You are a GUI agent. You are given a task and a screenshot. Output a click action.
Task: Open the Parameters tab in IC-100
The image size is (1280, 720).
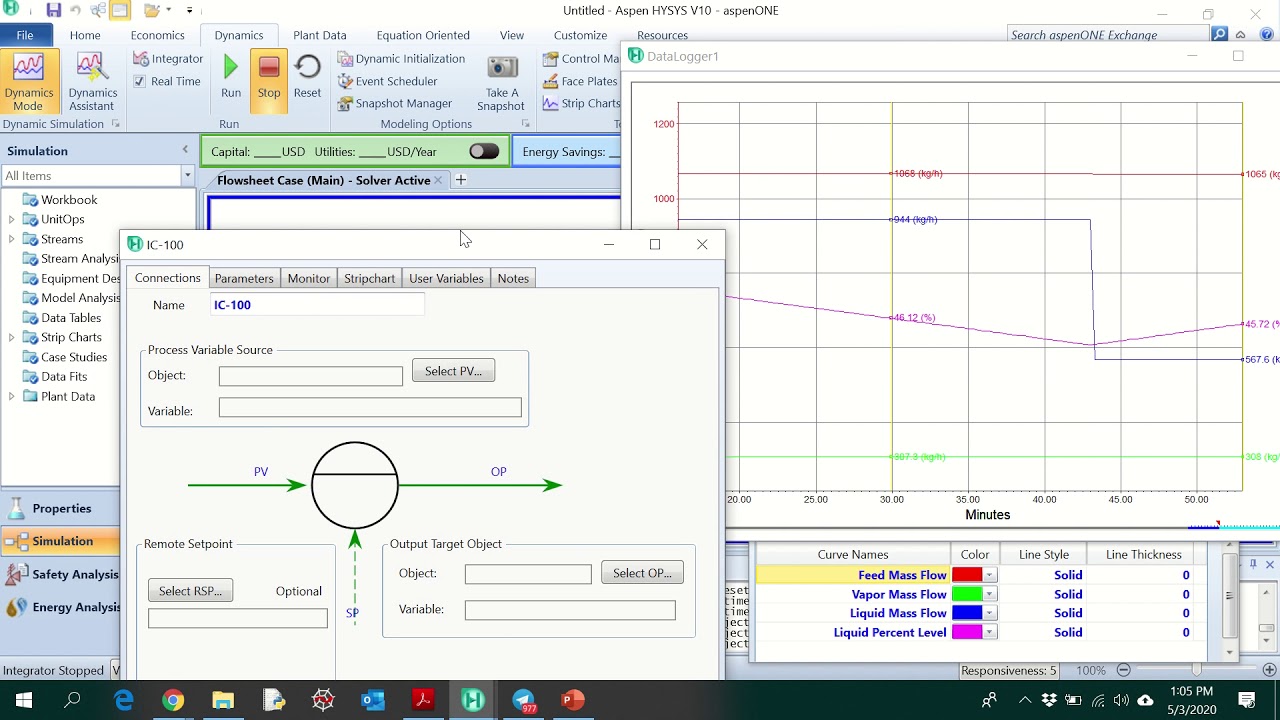coord(244,278)
